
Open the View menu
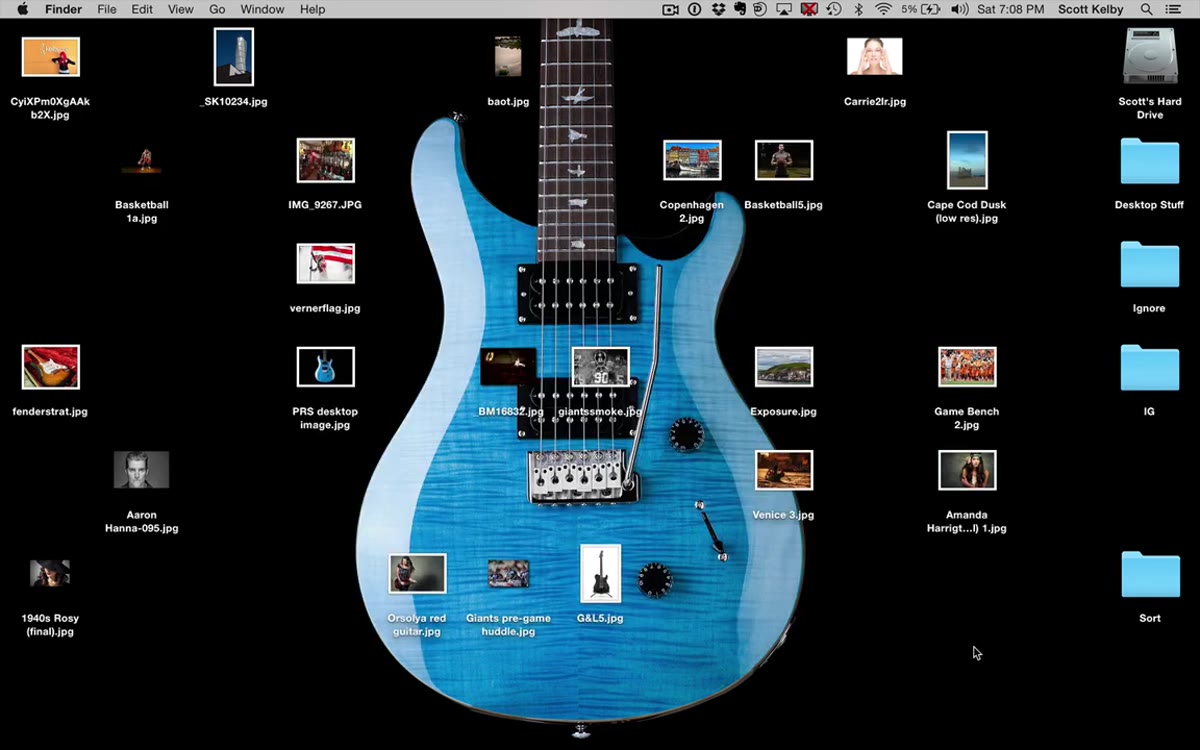click(181, 9)
